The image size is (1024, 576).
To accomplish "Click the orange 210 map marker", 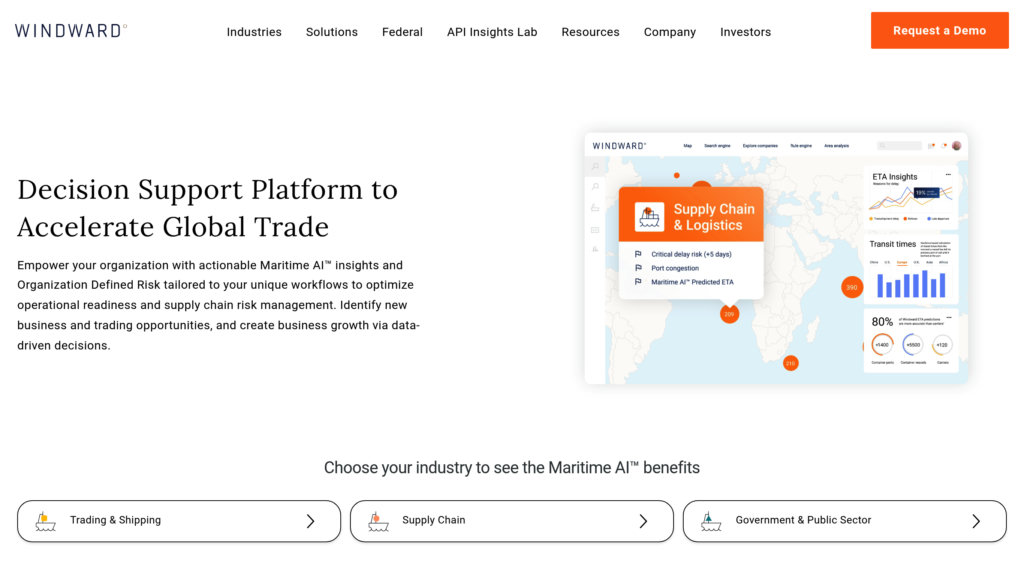I will [x=790, y=363].
